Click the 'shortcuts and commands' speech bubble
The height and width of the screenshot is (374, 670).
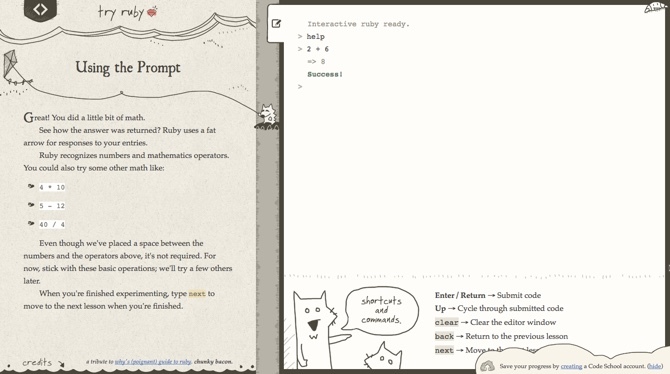[x=381, y=310]
